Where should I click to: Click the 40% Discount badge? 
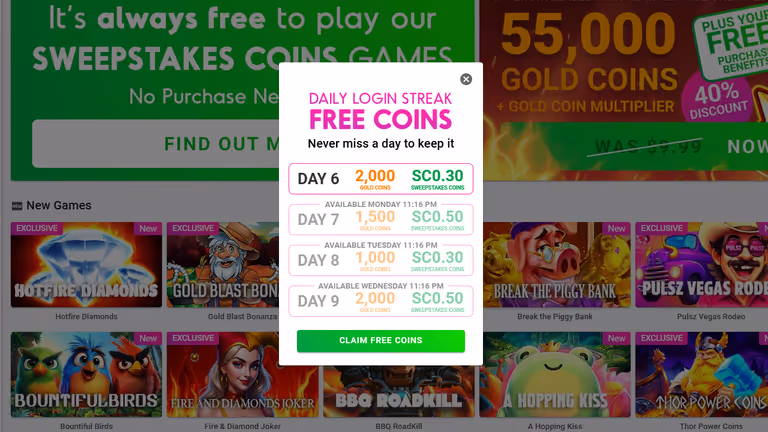[718, 99]
